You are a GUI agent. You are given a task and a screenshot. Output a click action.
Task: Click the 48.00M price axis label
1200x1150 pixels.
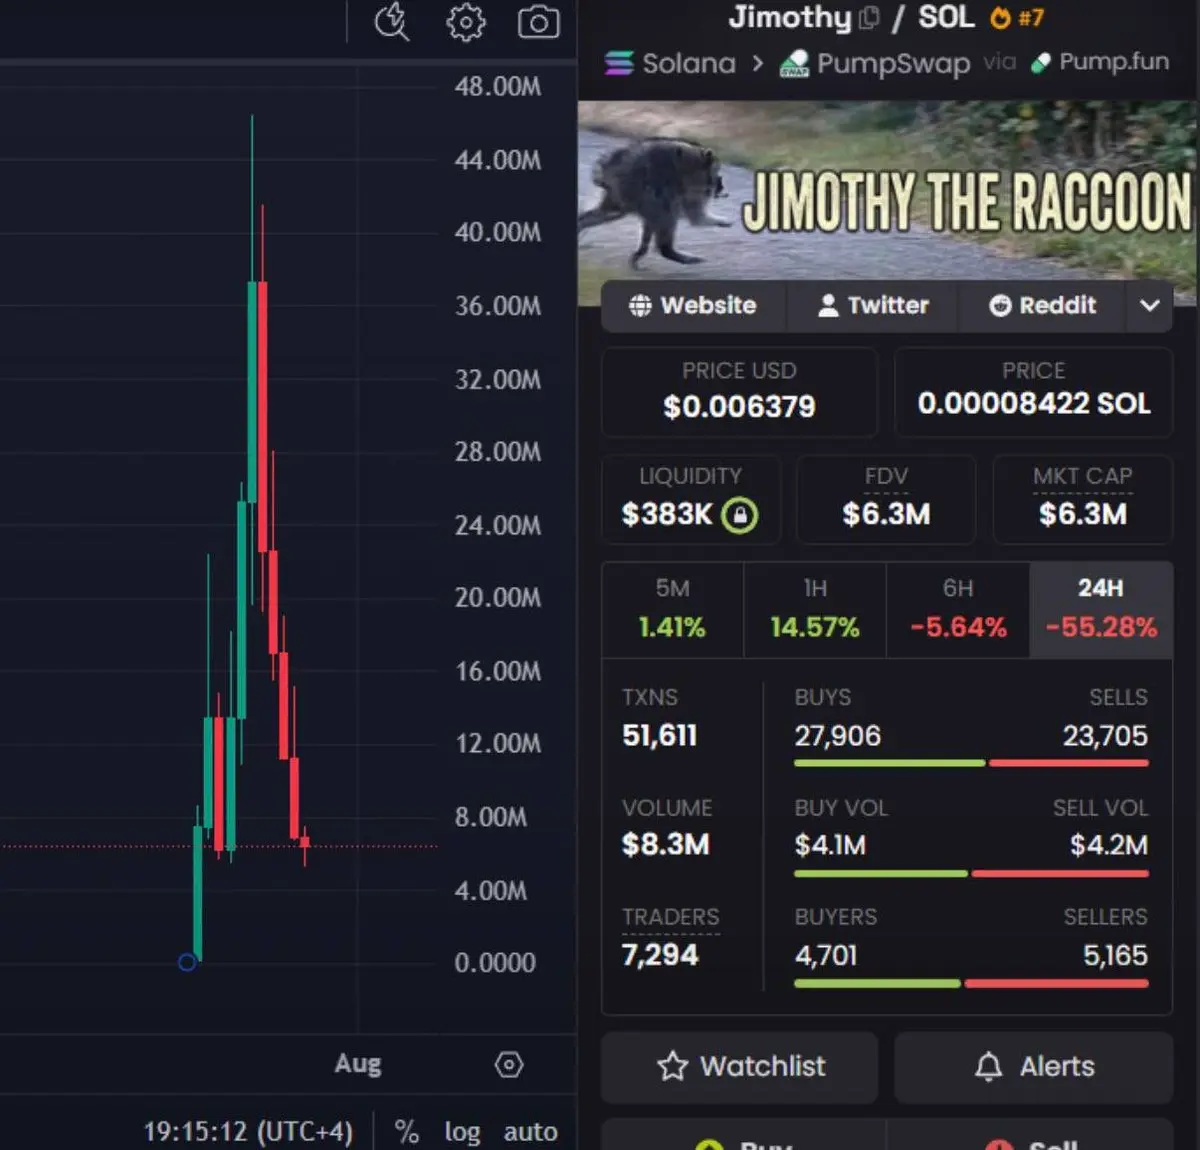(x=498, y=86)
